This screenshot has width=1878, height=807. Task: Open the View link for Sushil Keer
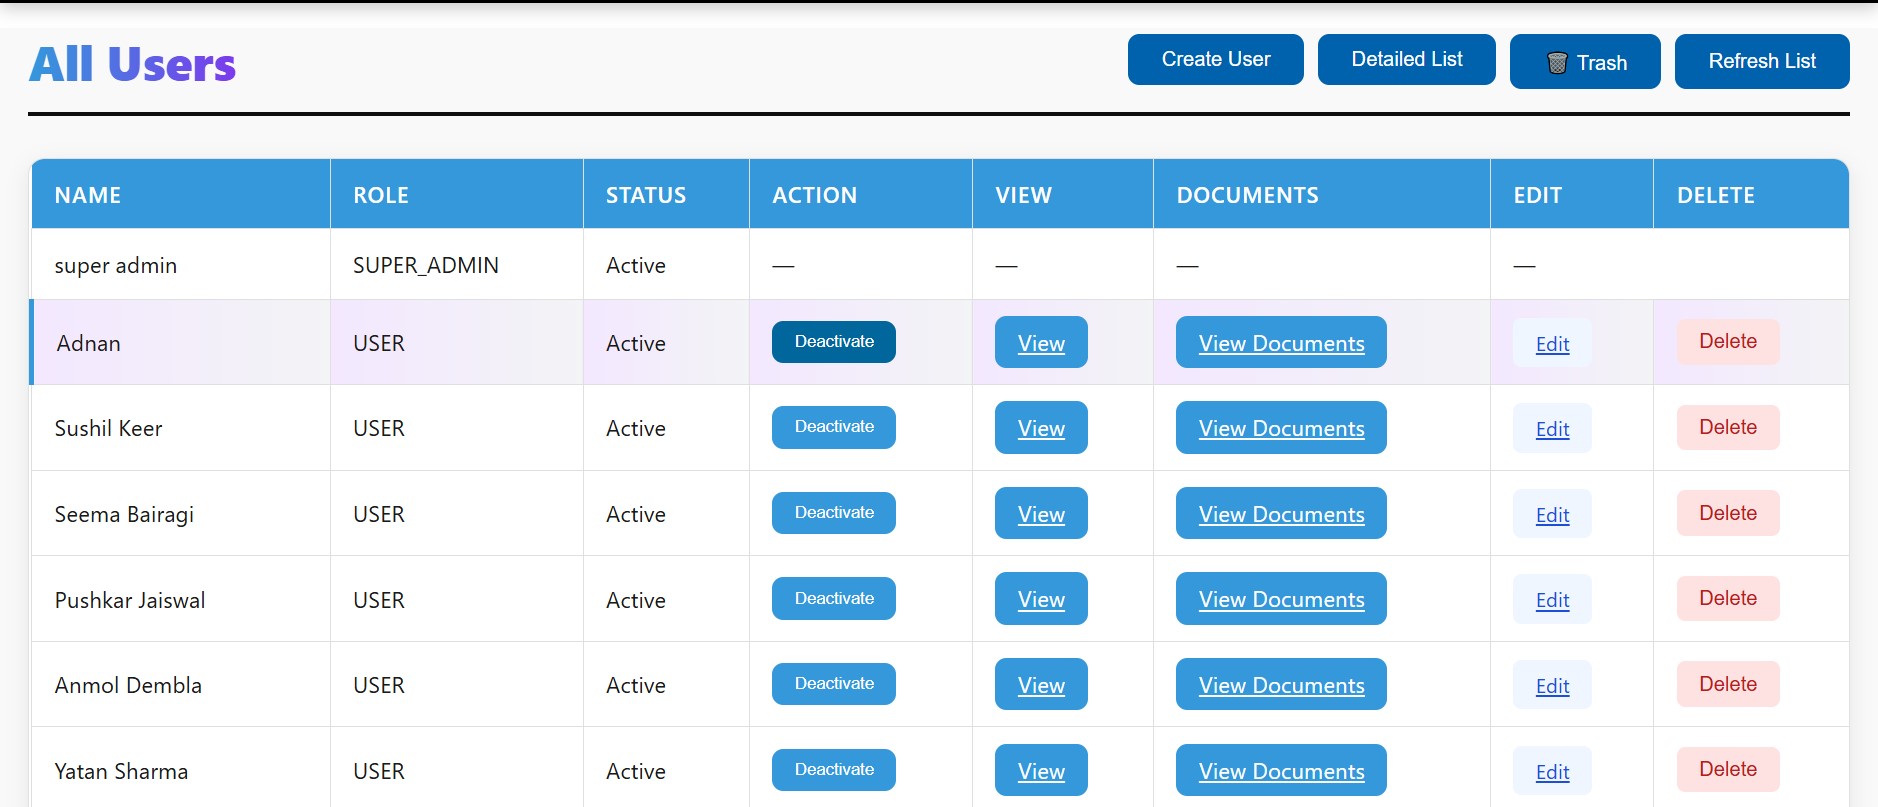[1041, 428]
